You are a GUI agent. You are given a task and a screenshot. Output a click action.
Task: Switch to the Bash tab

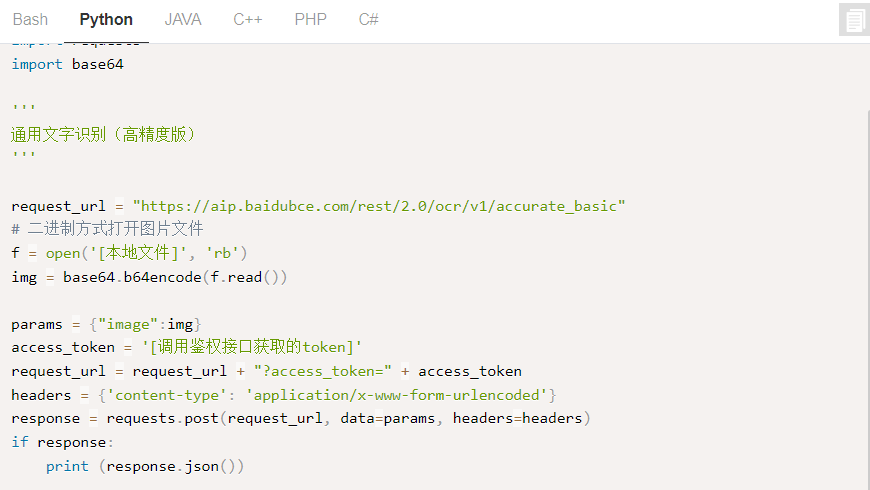point(31,19)
